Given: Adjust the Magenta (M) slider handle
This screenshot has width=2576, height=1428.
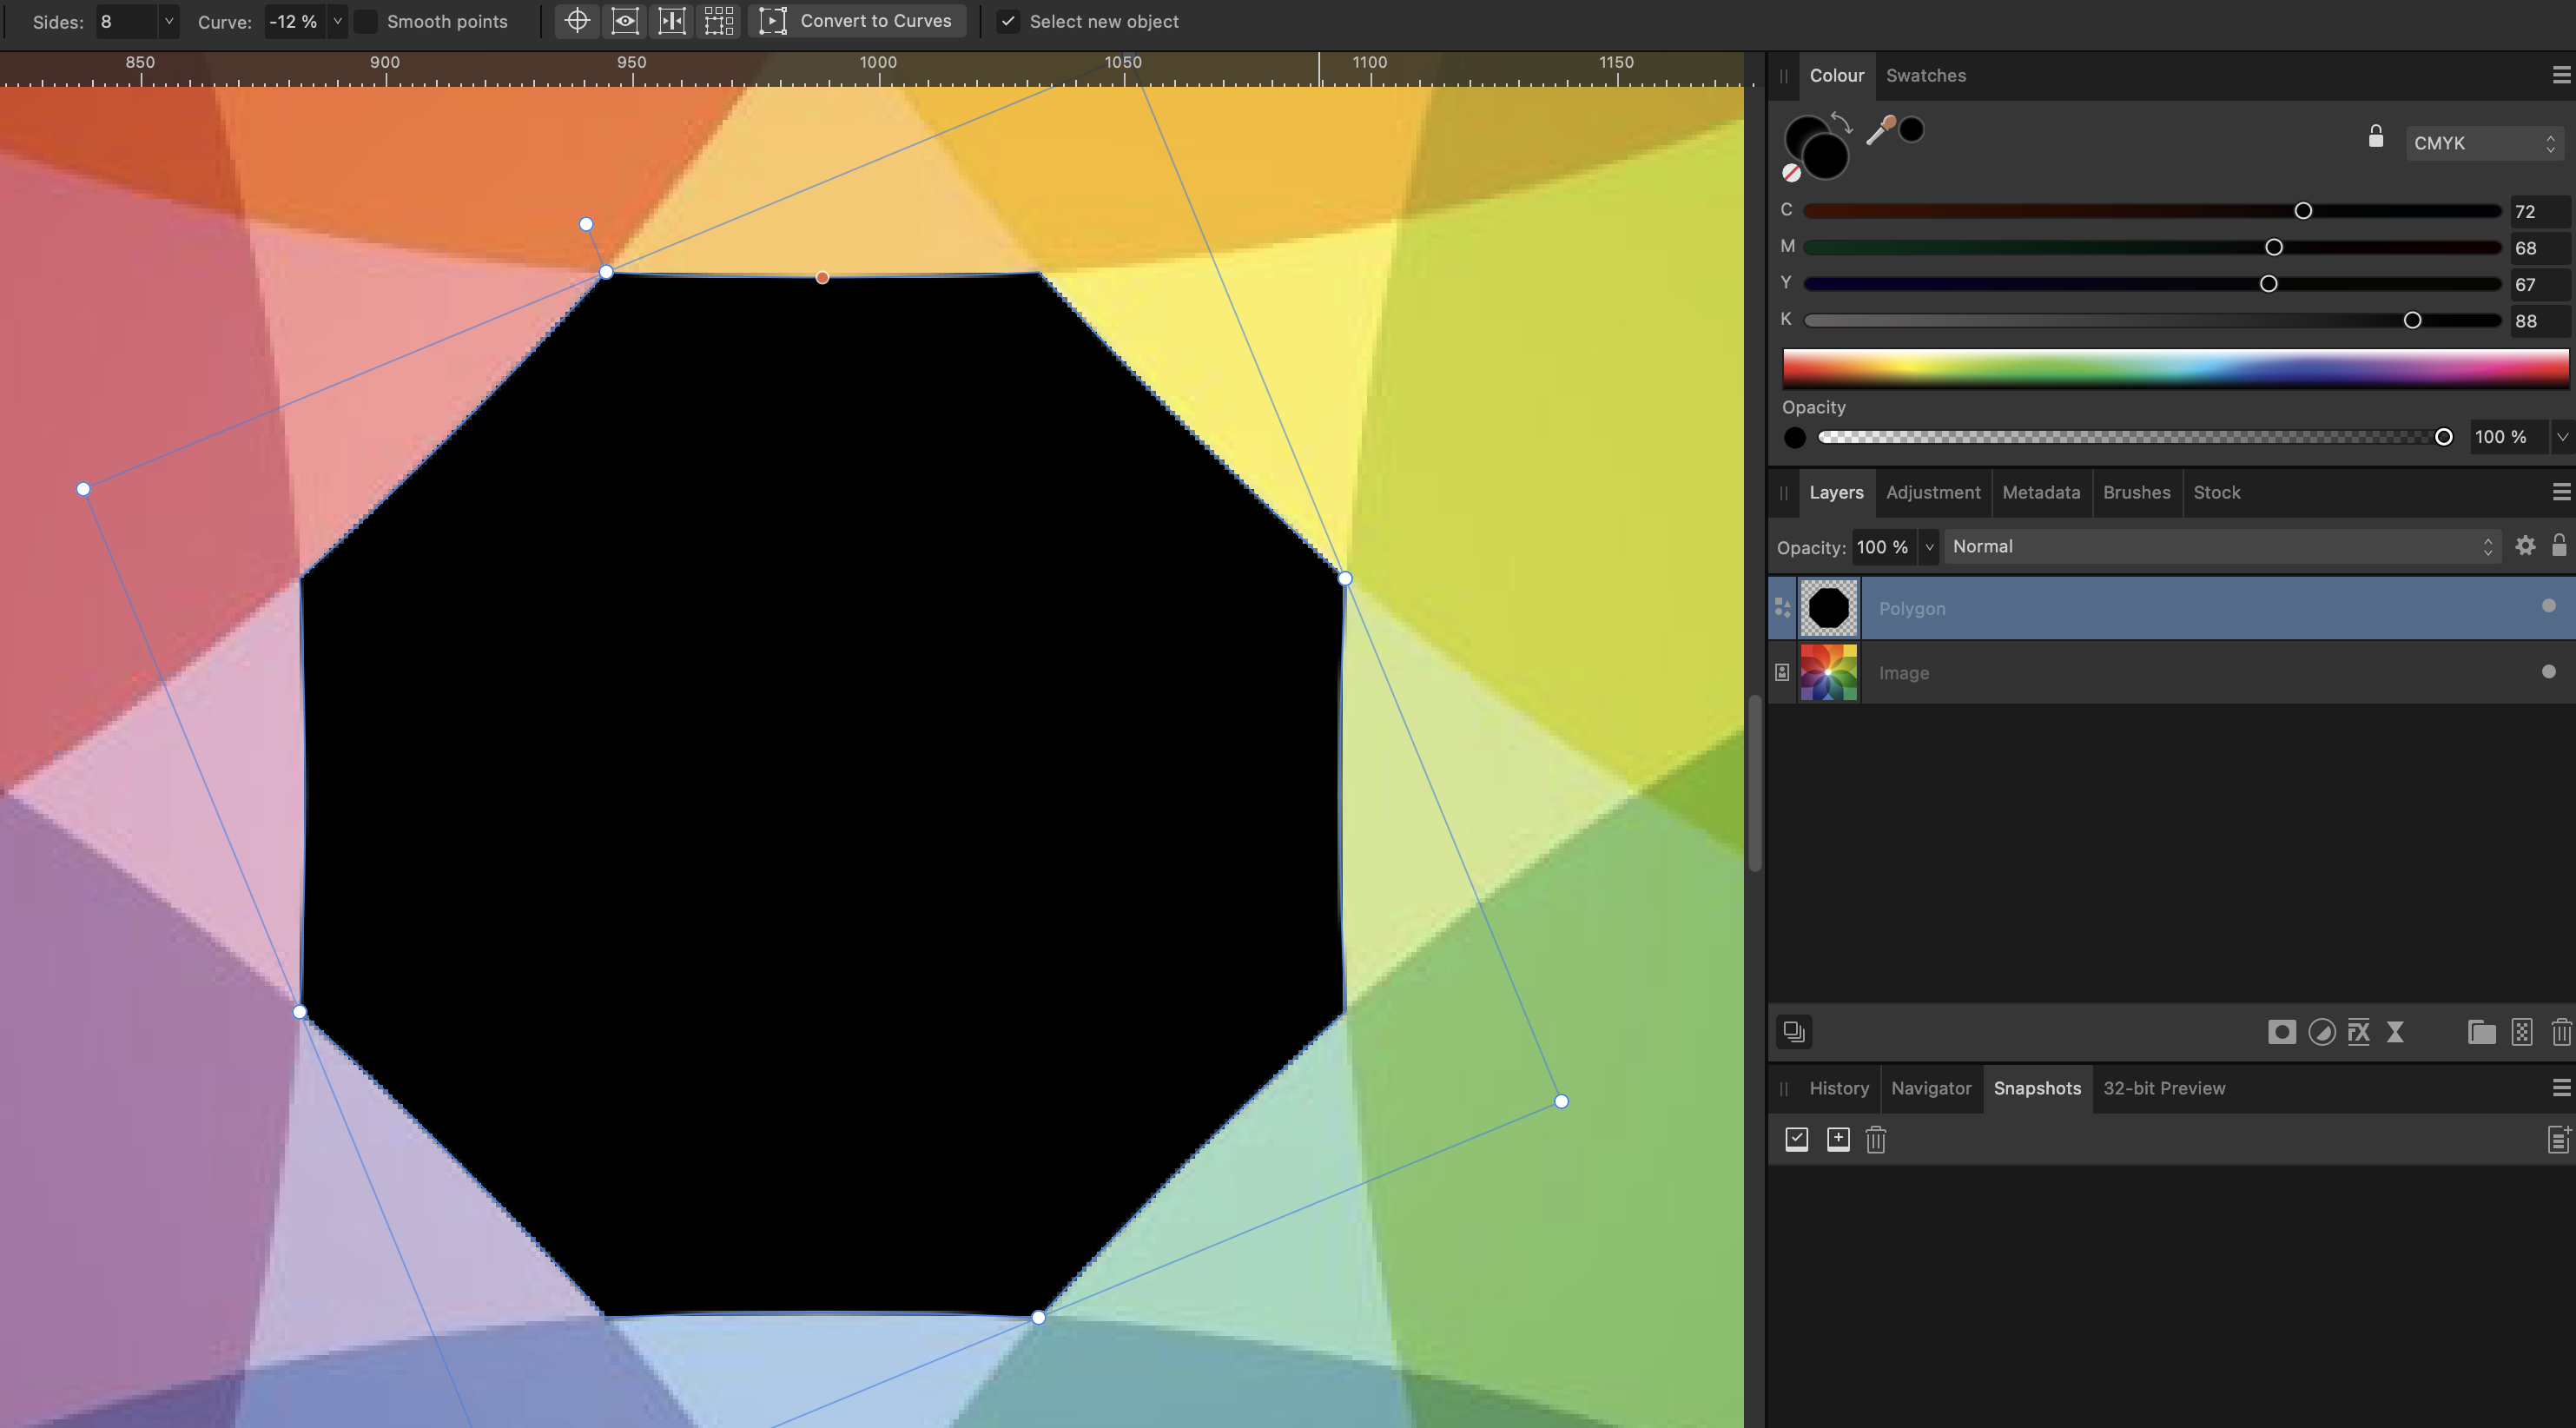Looking at the screenshot, I should coord(2273,247).
